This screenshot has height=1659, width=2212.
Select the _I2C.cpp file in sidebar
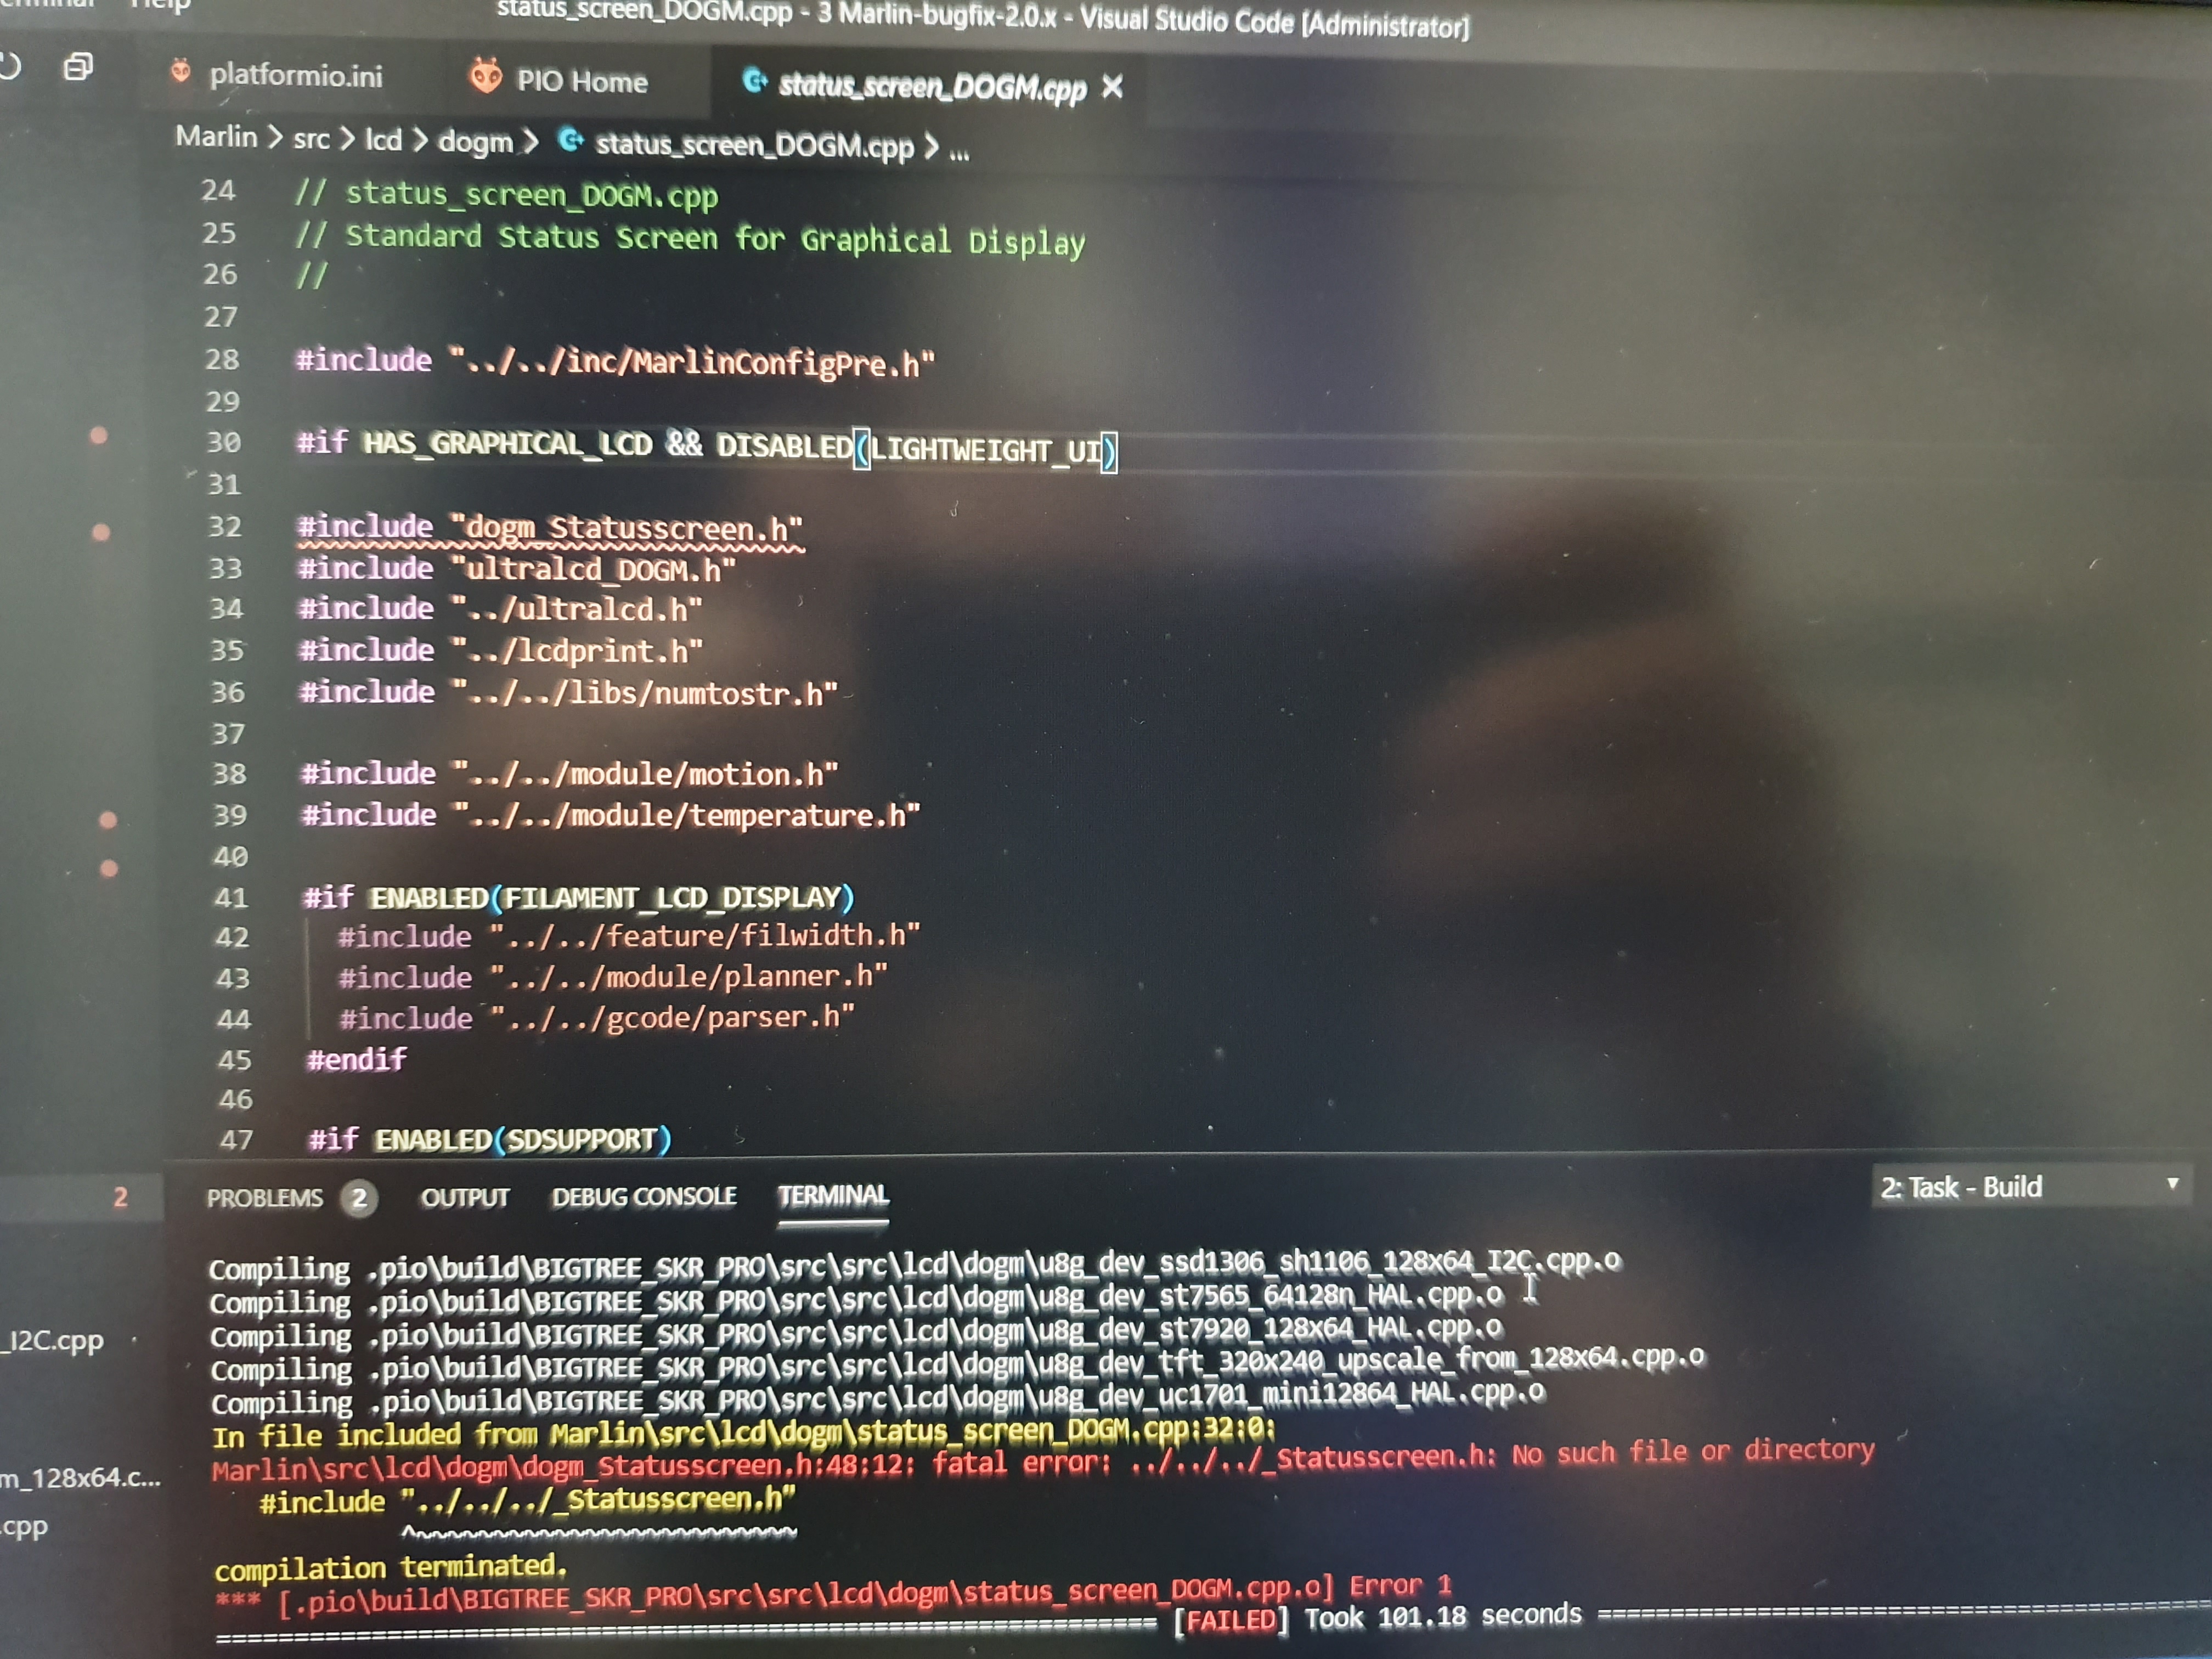(52, 1340)
